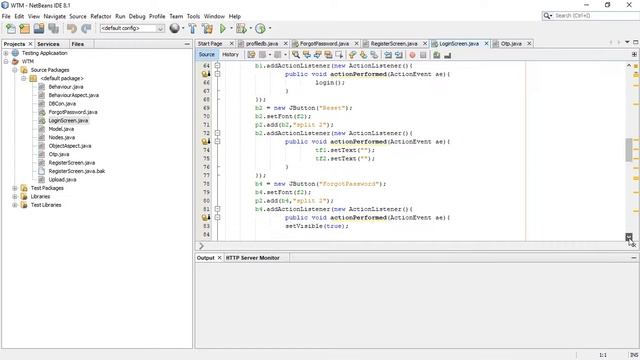Click the Shift Line Right icon
The image size is (640, 360).
click(399, 55)
